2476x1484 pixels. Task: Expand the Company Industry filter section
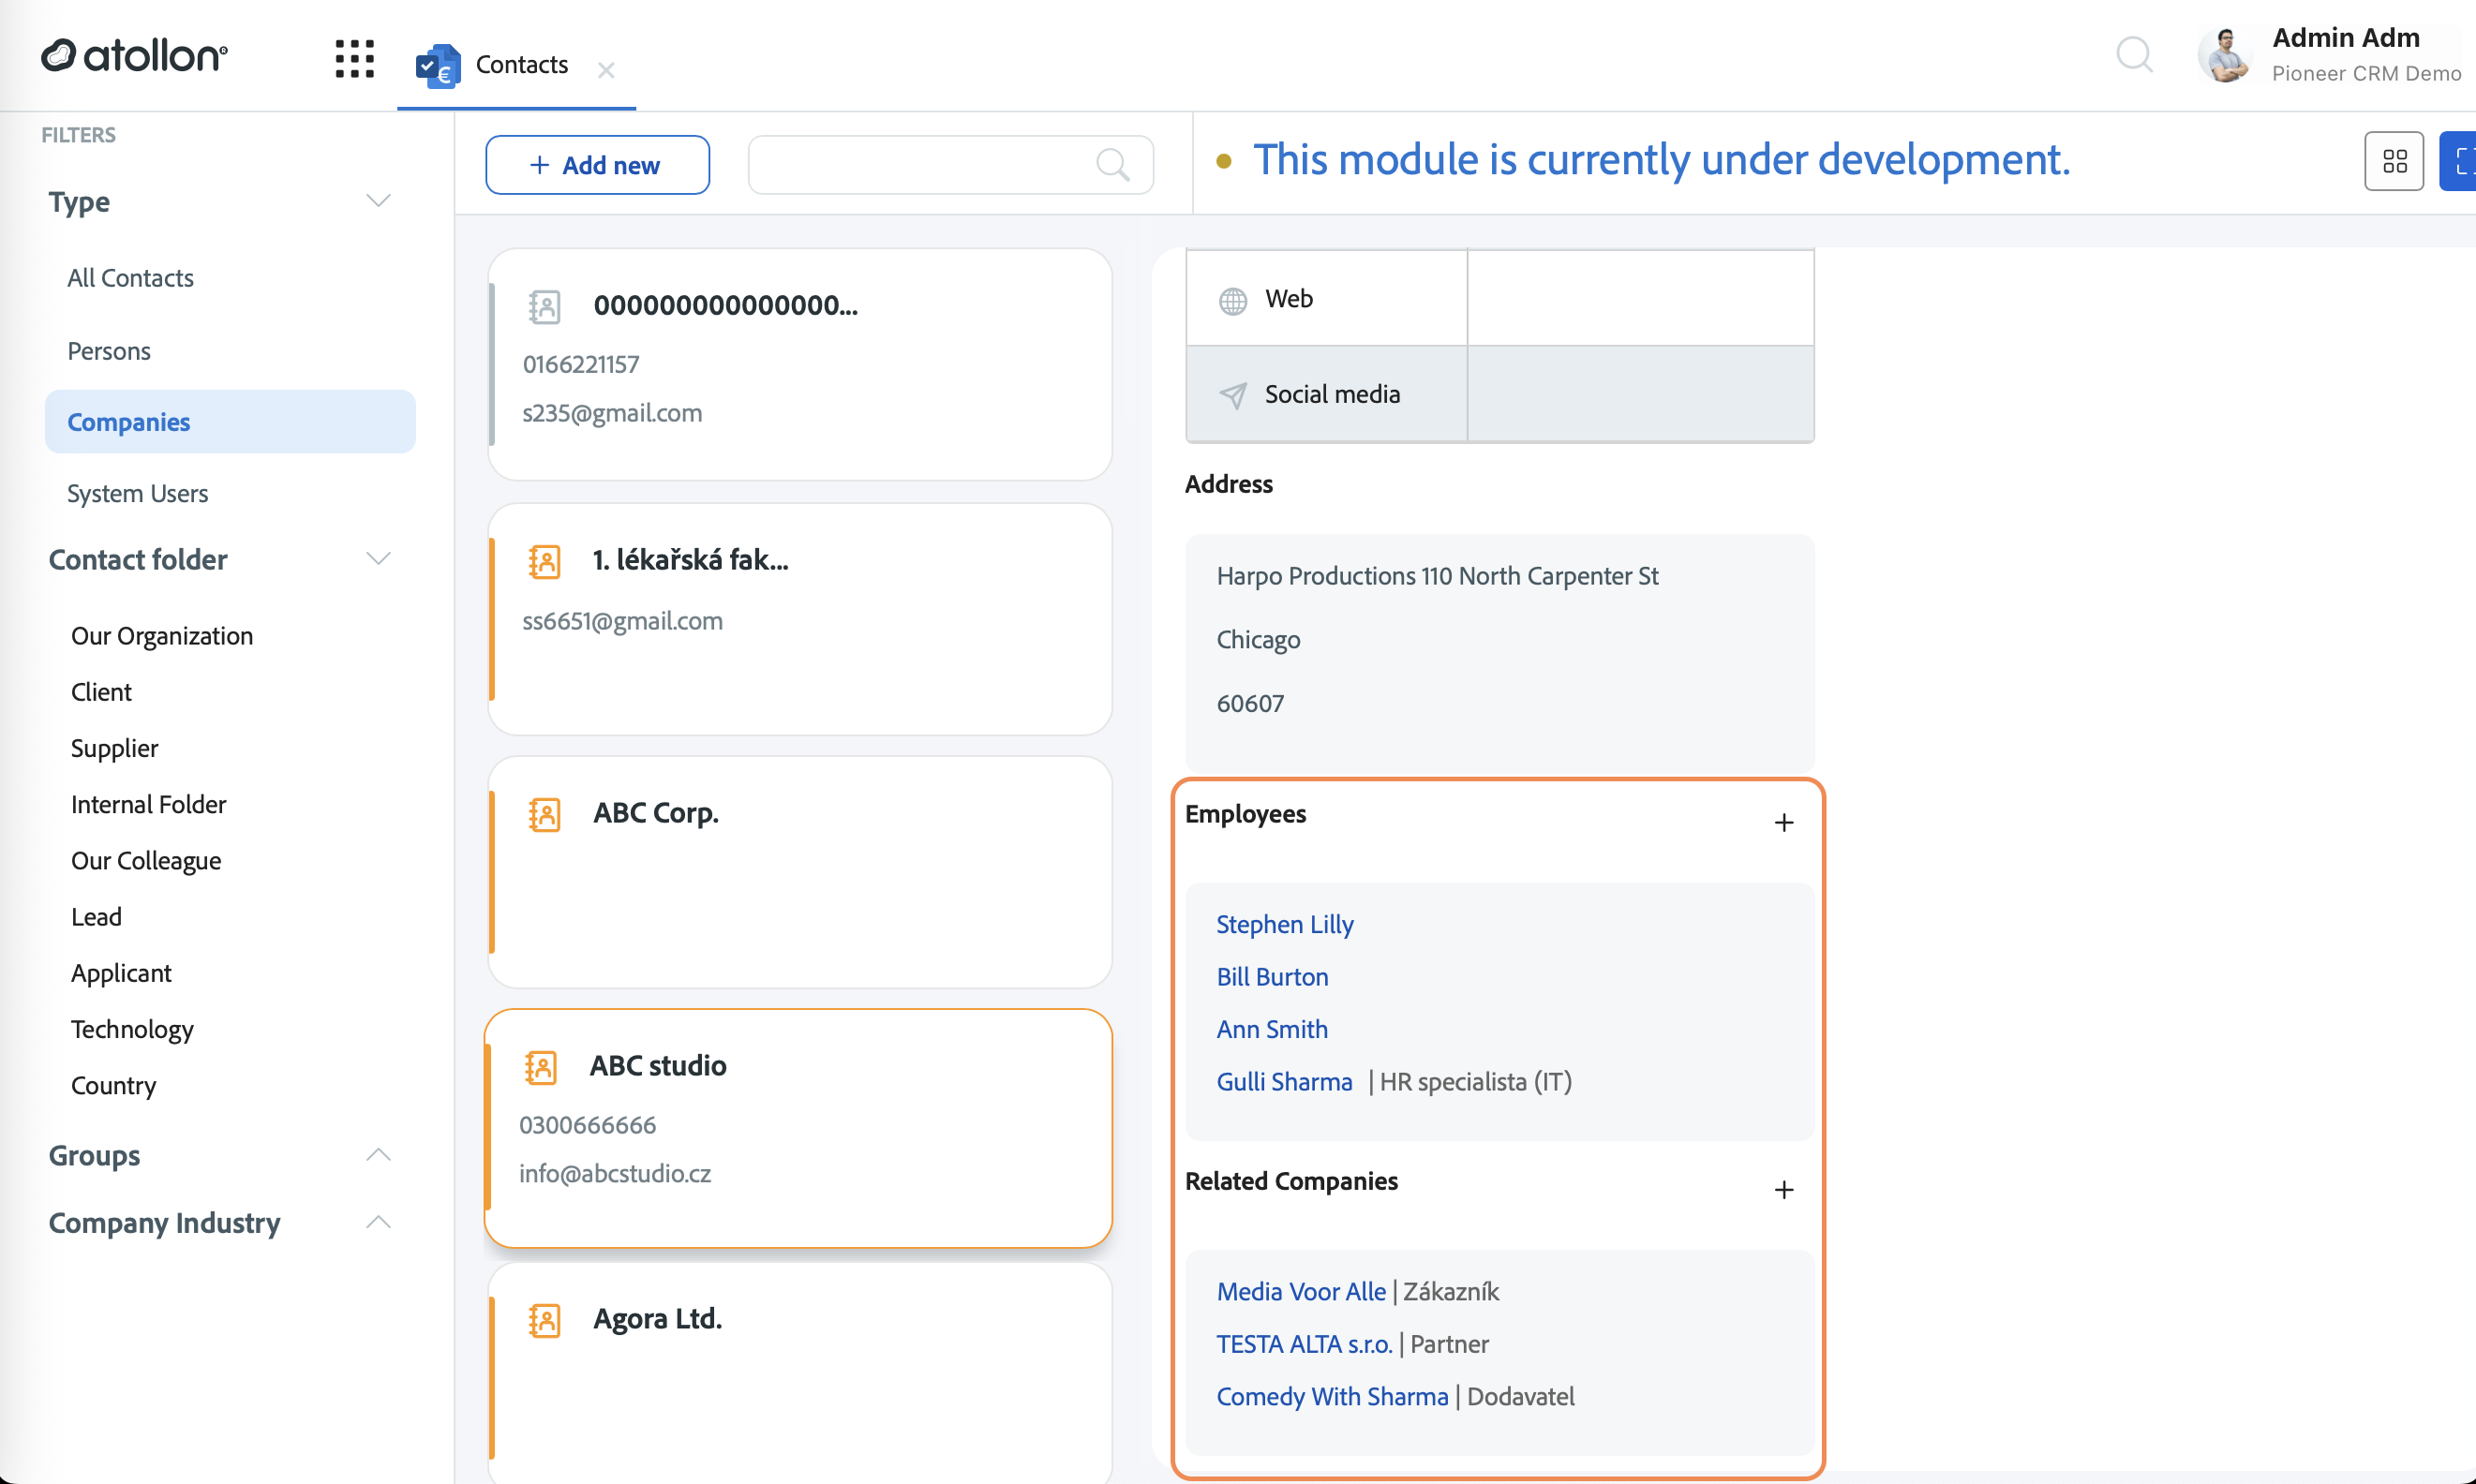378,1222
